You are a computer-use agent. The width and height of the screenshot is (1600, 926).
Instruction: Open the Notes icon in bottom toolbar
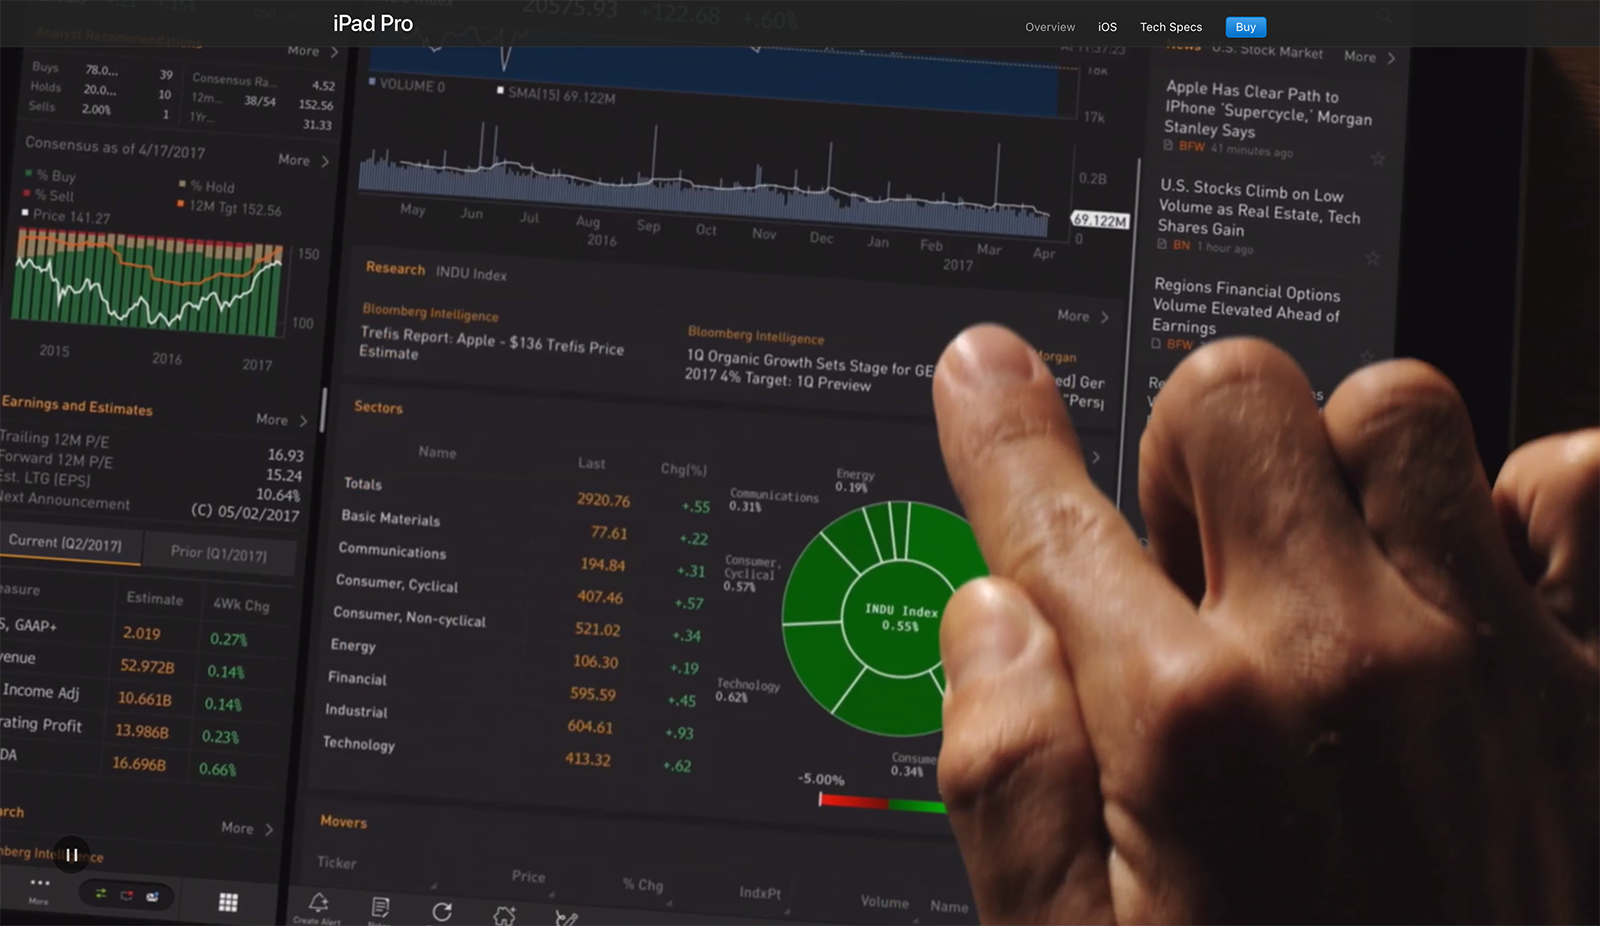380,908
